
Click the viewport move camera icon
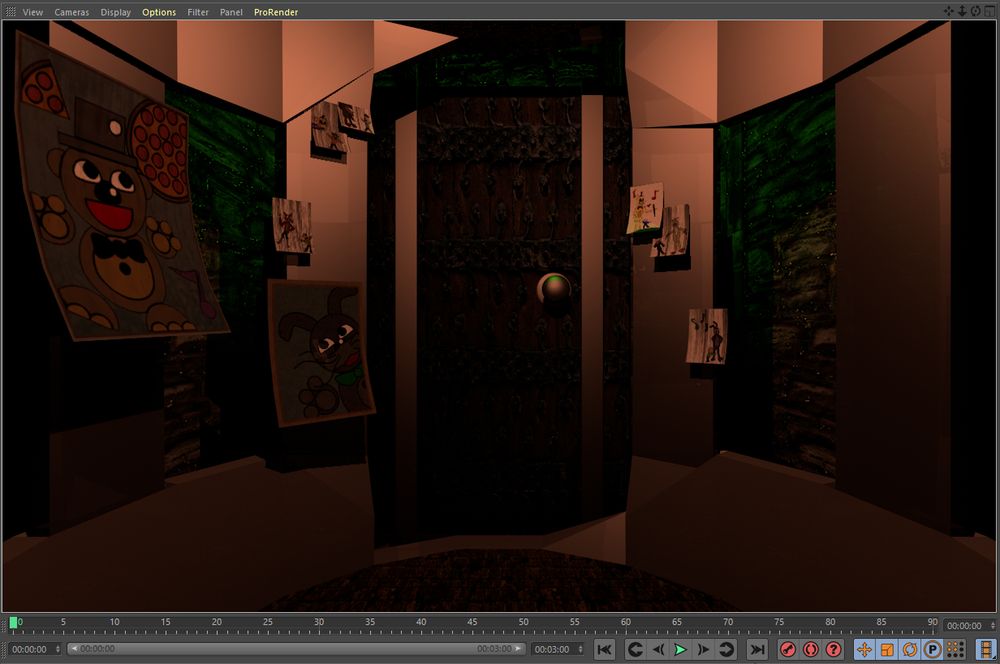(949, 11)
